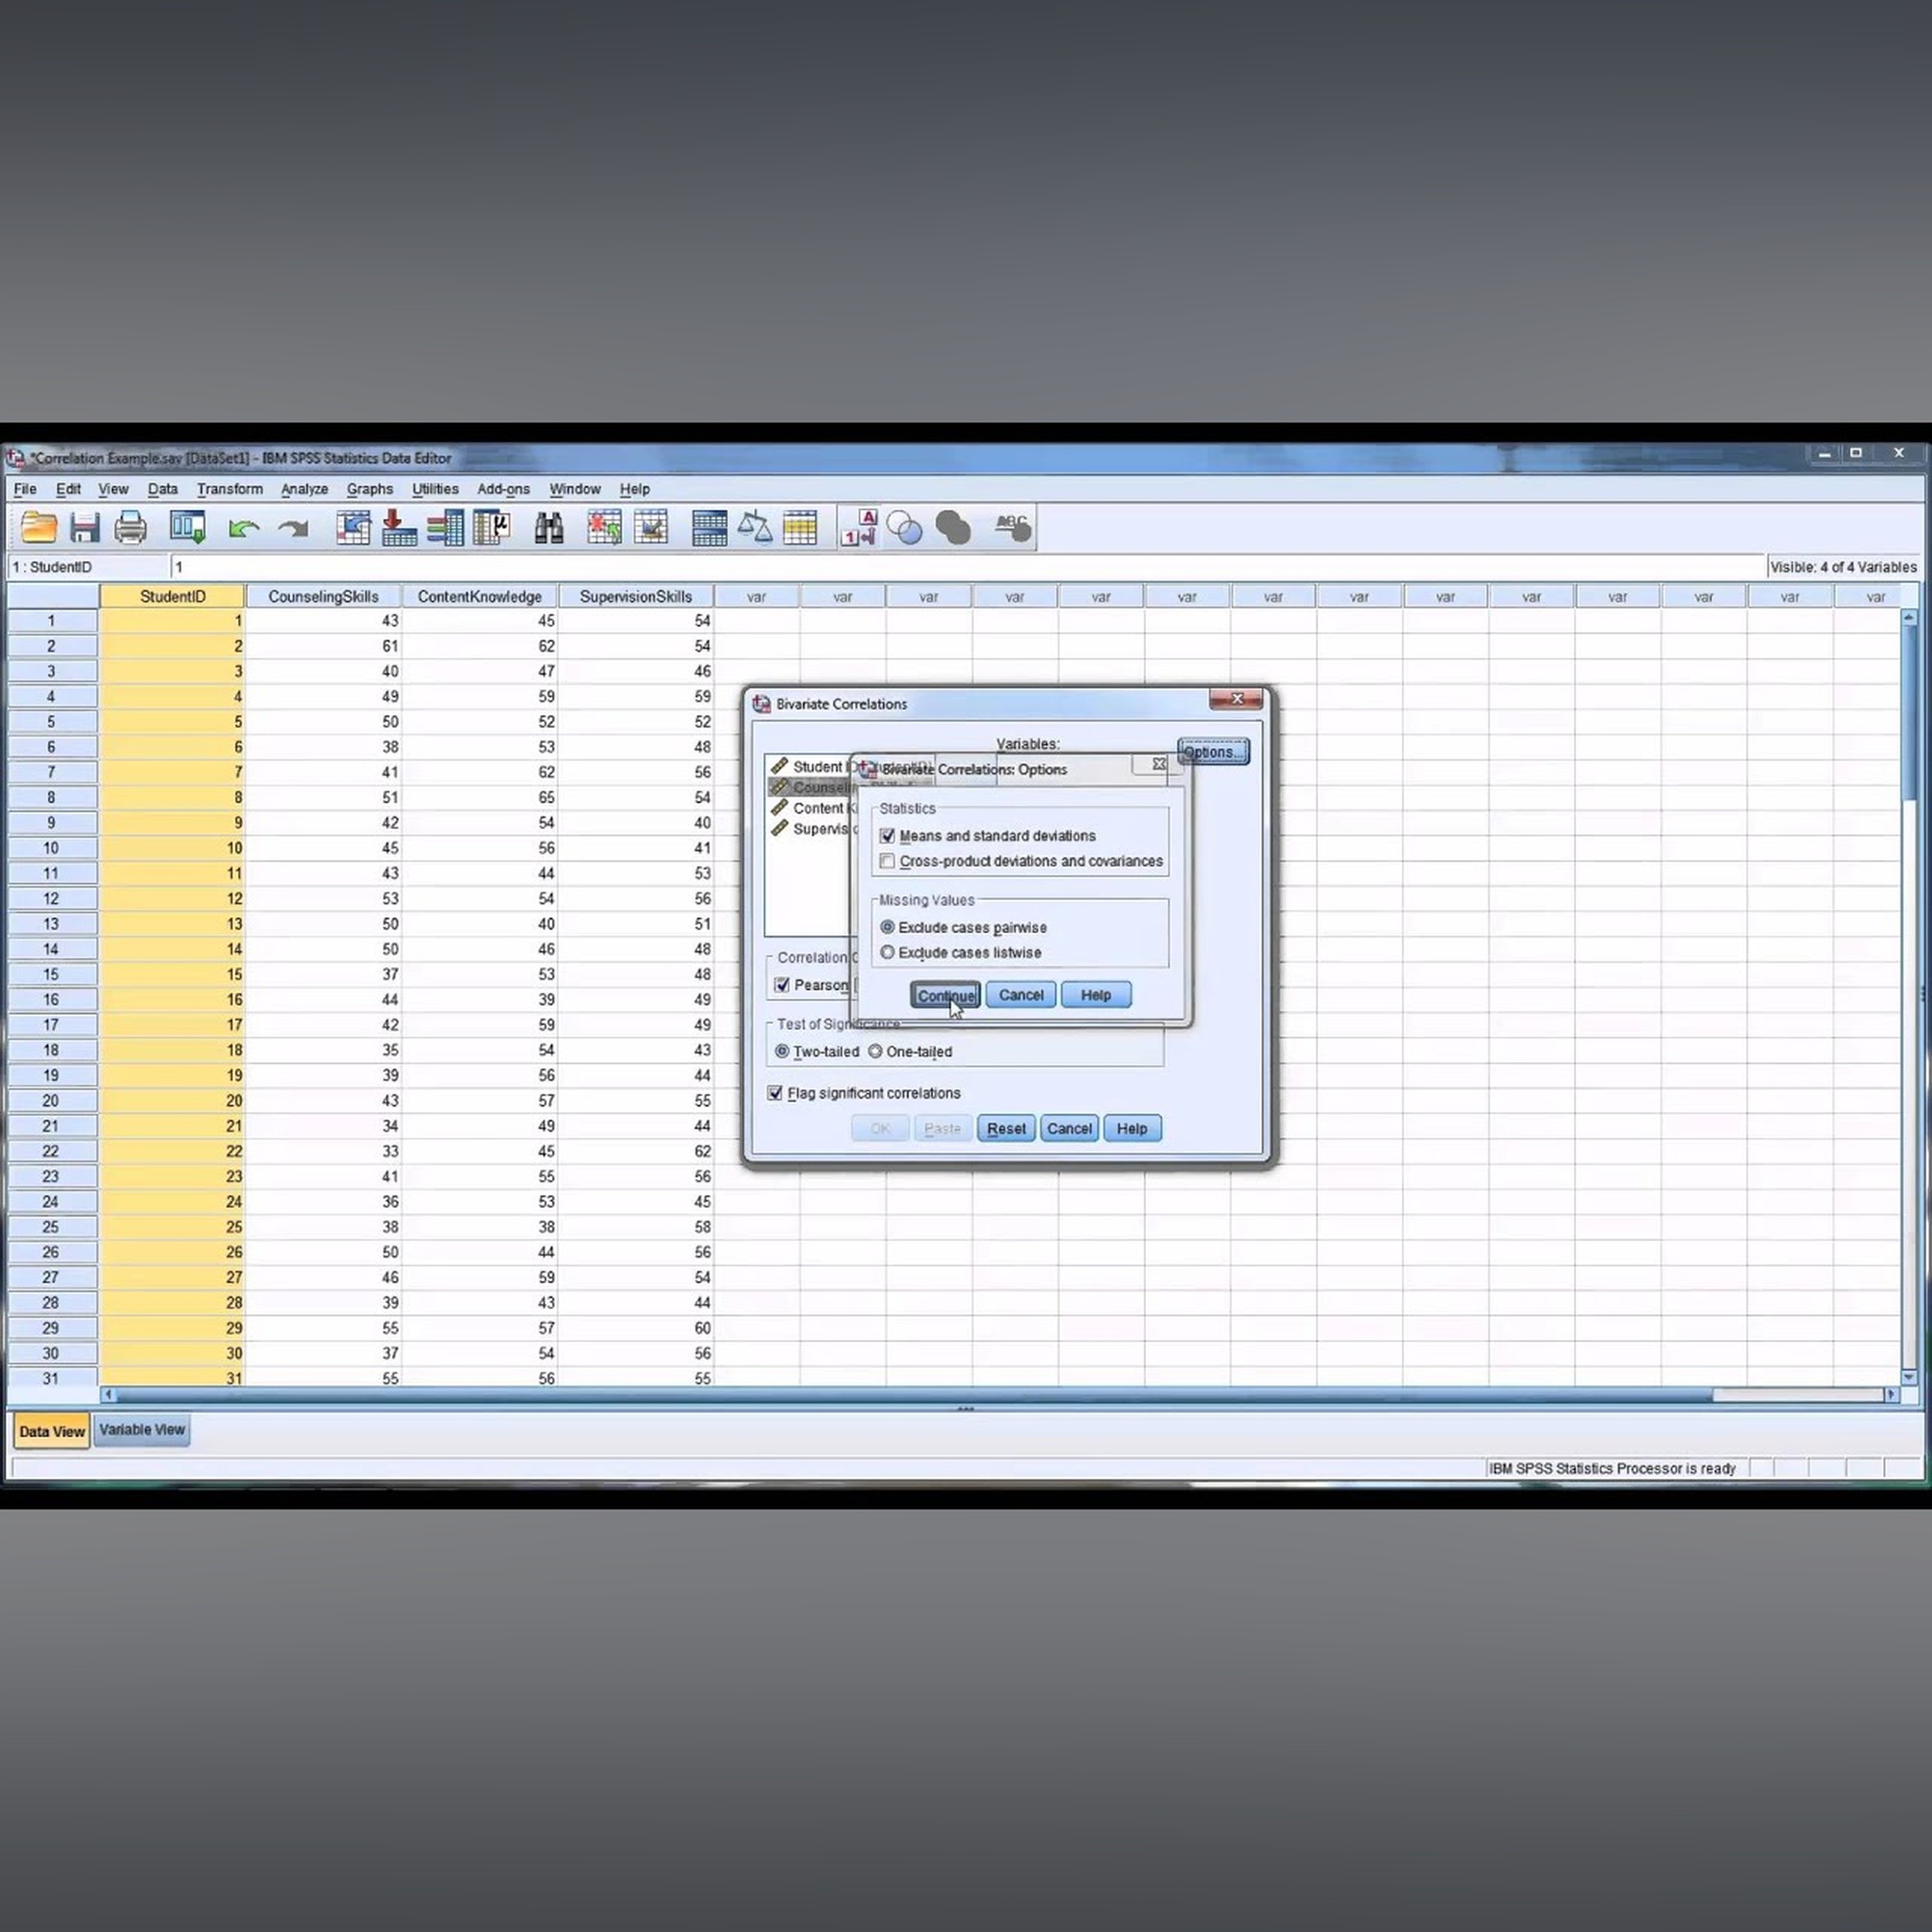1932x1932 pixels.
Task: Click the Select cases icon
Action: [x=800, y=527]
